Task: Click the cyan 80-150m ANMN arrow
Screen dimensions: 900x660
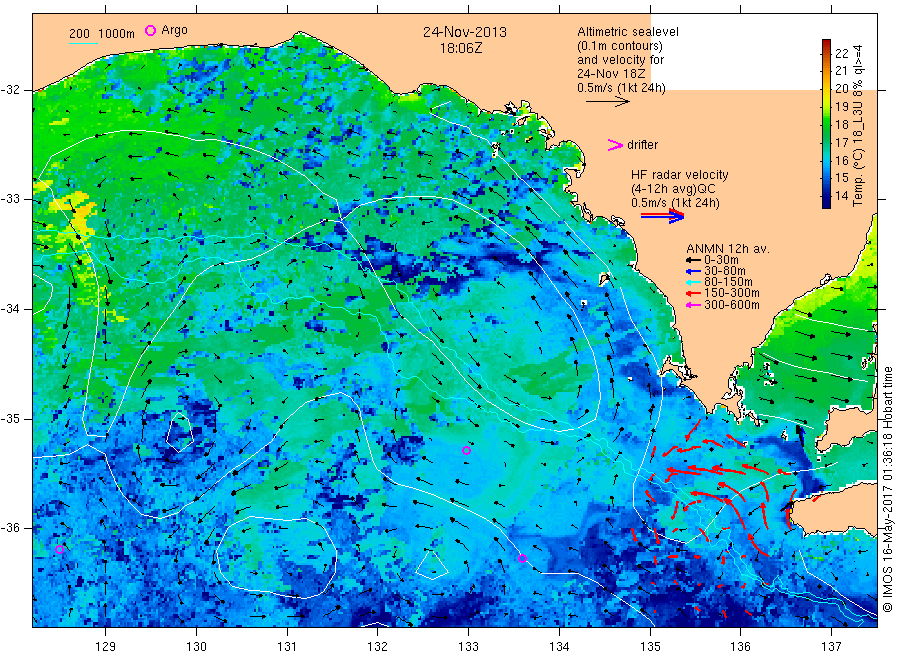Action: click(693, 282)
